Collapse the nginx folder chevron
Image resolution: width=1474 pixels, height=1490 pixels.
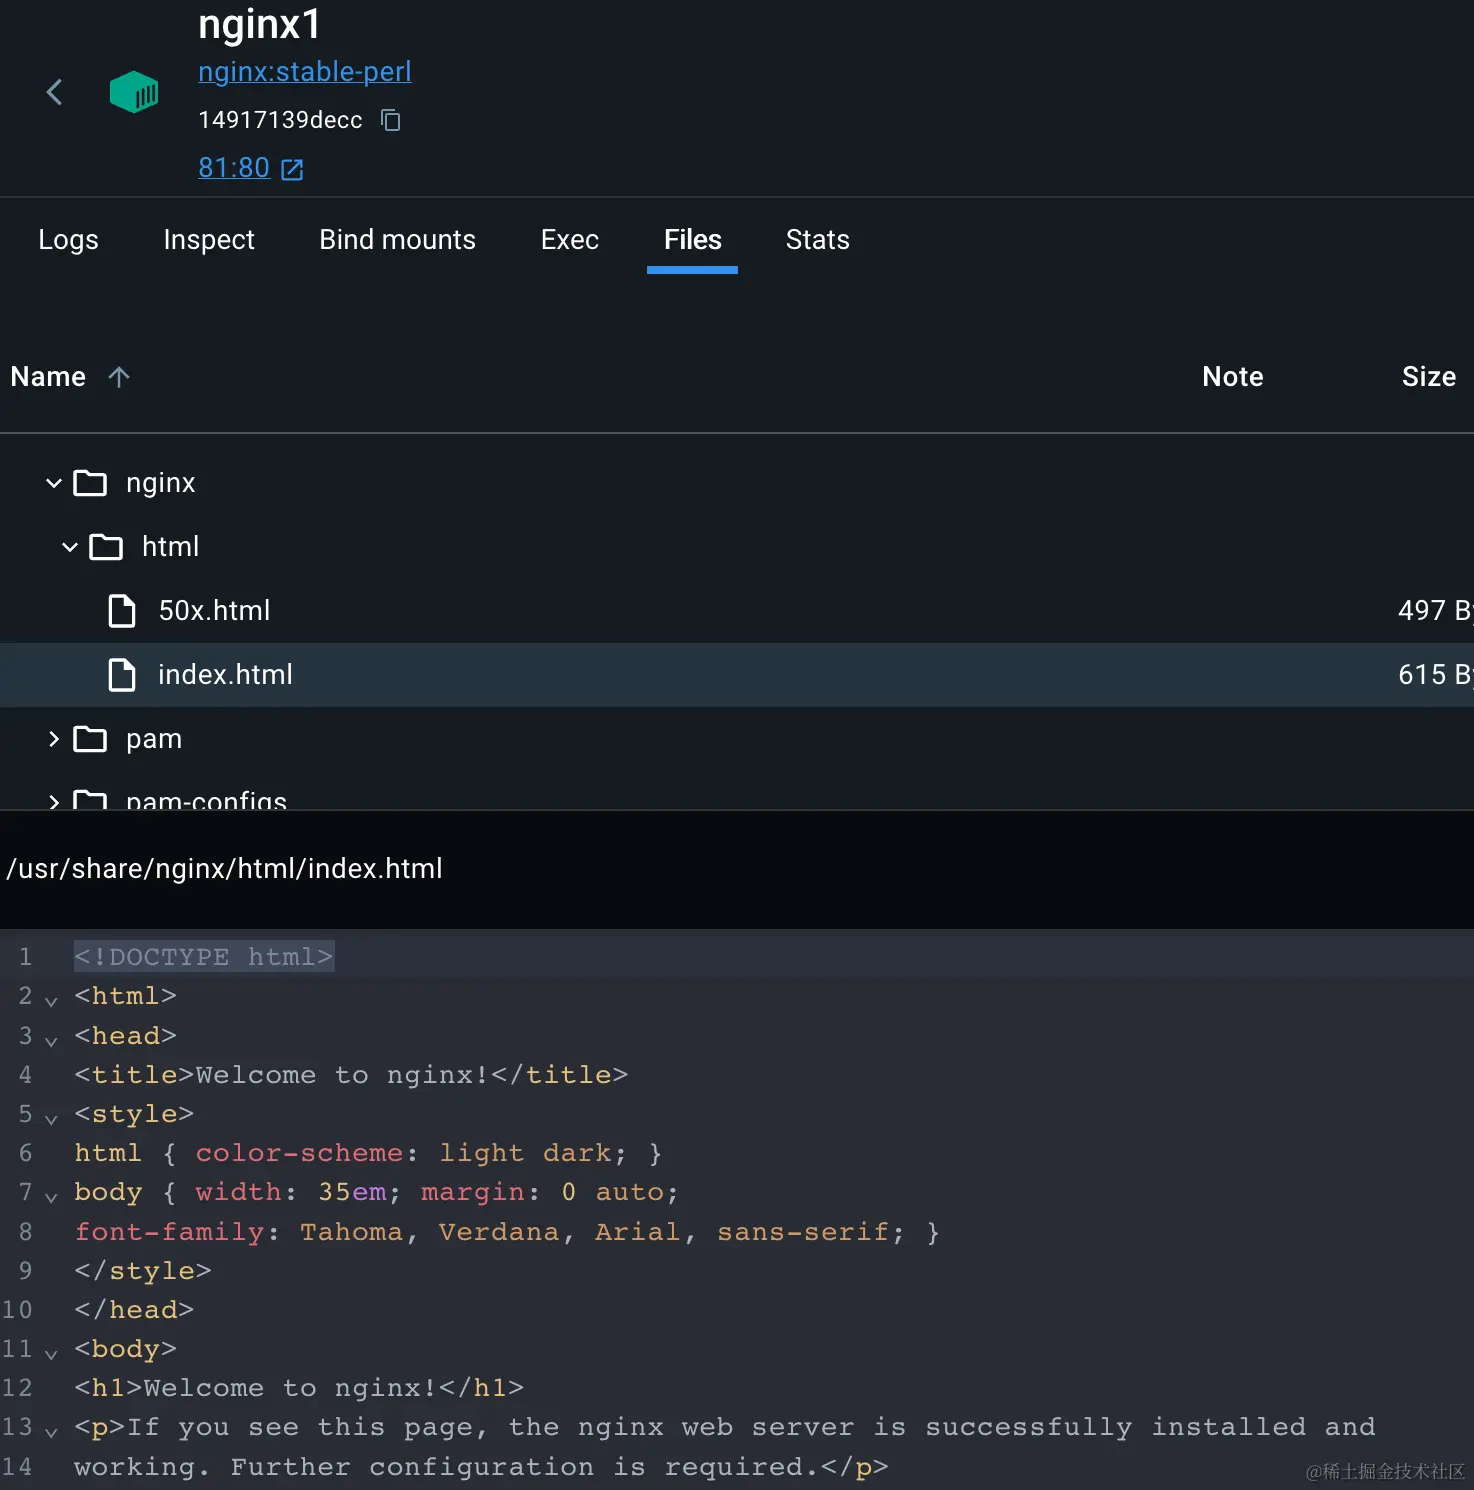[54, 483]
